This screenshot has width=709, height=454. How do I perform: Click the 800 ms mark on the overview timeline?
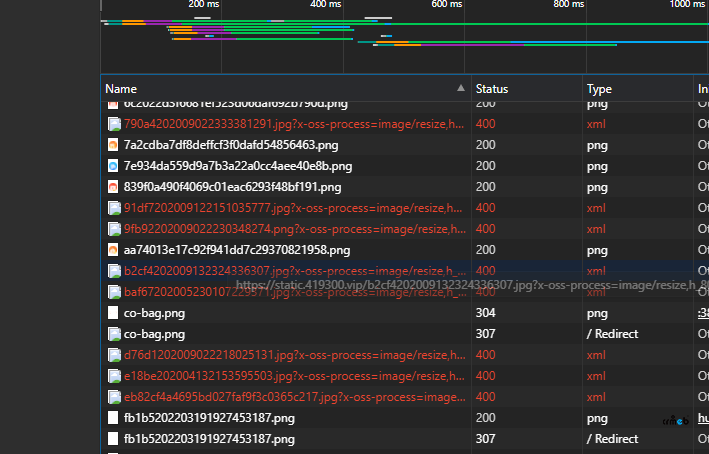pos(569,4)
